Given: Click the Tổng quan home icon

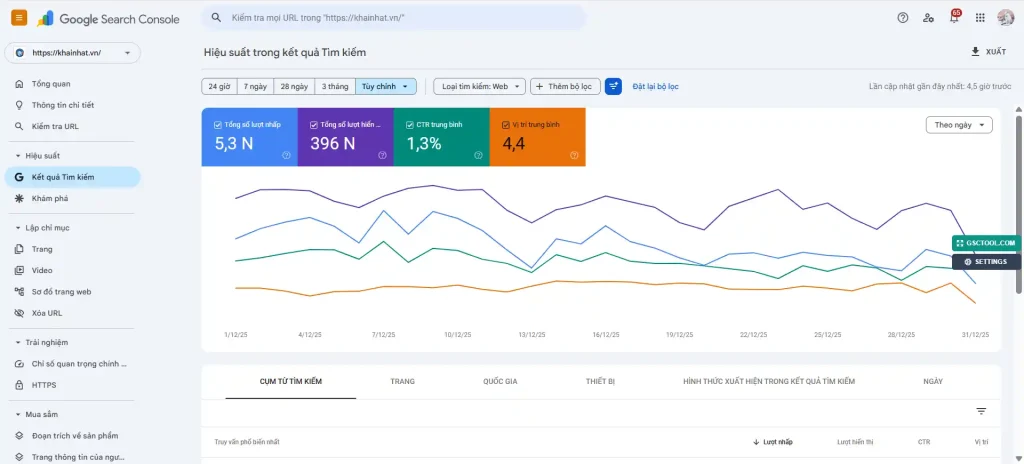Looking at the screenshot, I should pos(19,84).
